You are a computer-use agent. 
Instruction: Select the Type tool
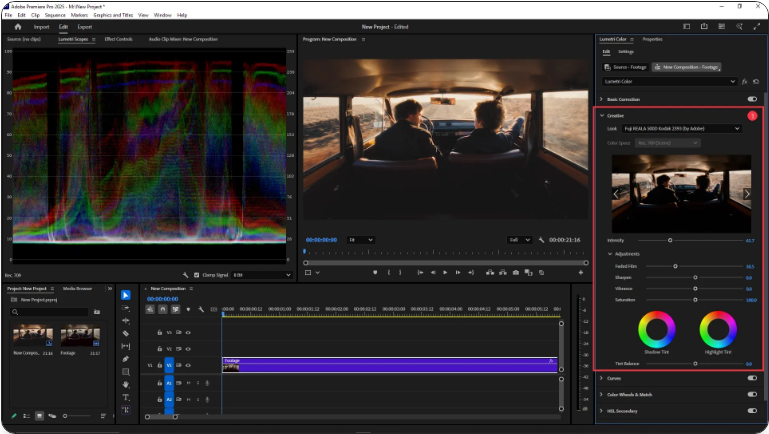click(126, 397)
